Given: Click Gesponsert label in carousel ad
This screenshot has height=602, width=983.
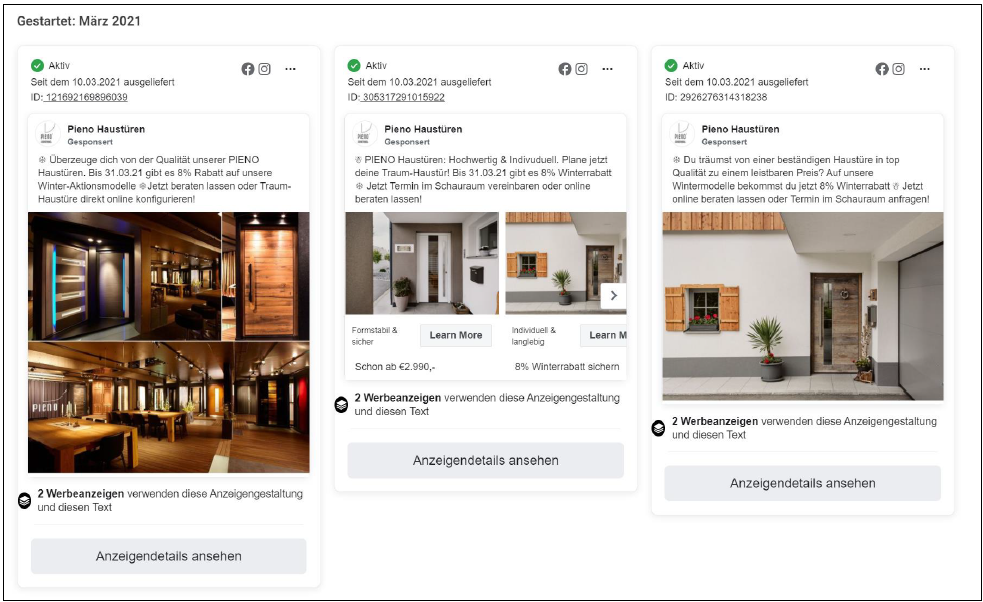Looking at the screenshot, I should click(407, 142).
